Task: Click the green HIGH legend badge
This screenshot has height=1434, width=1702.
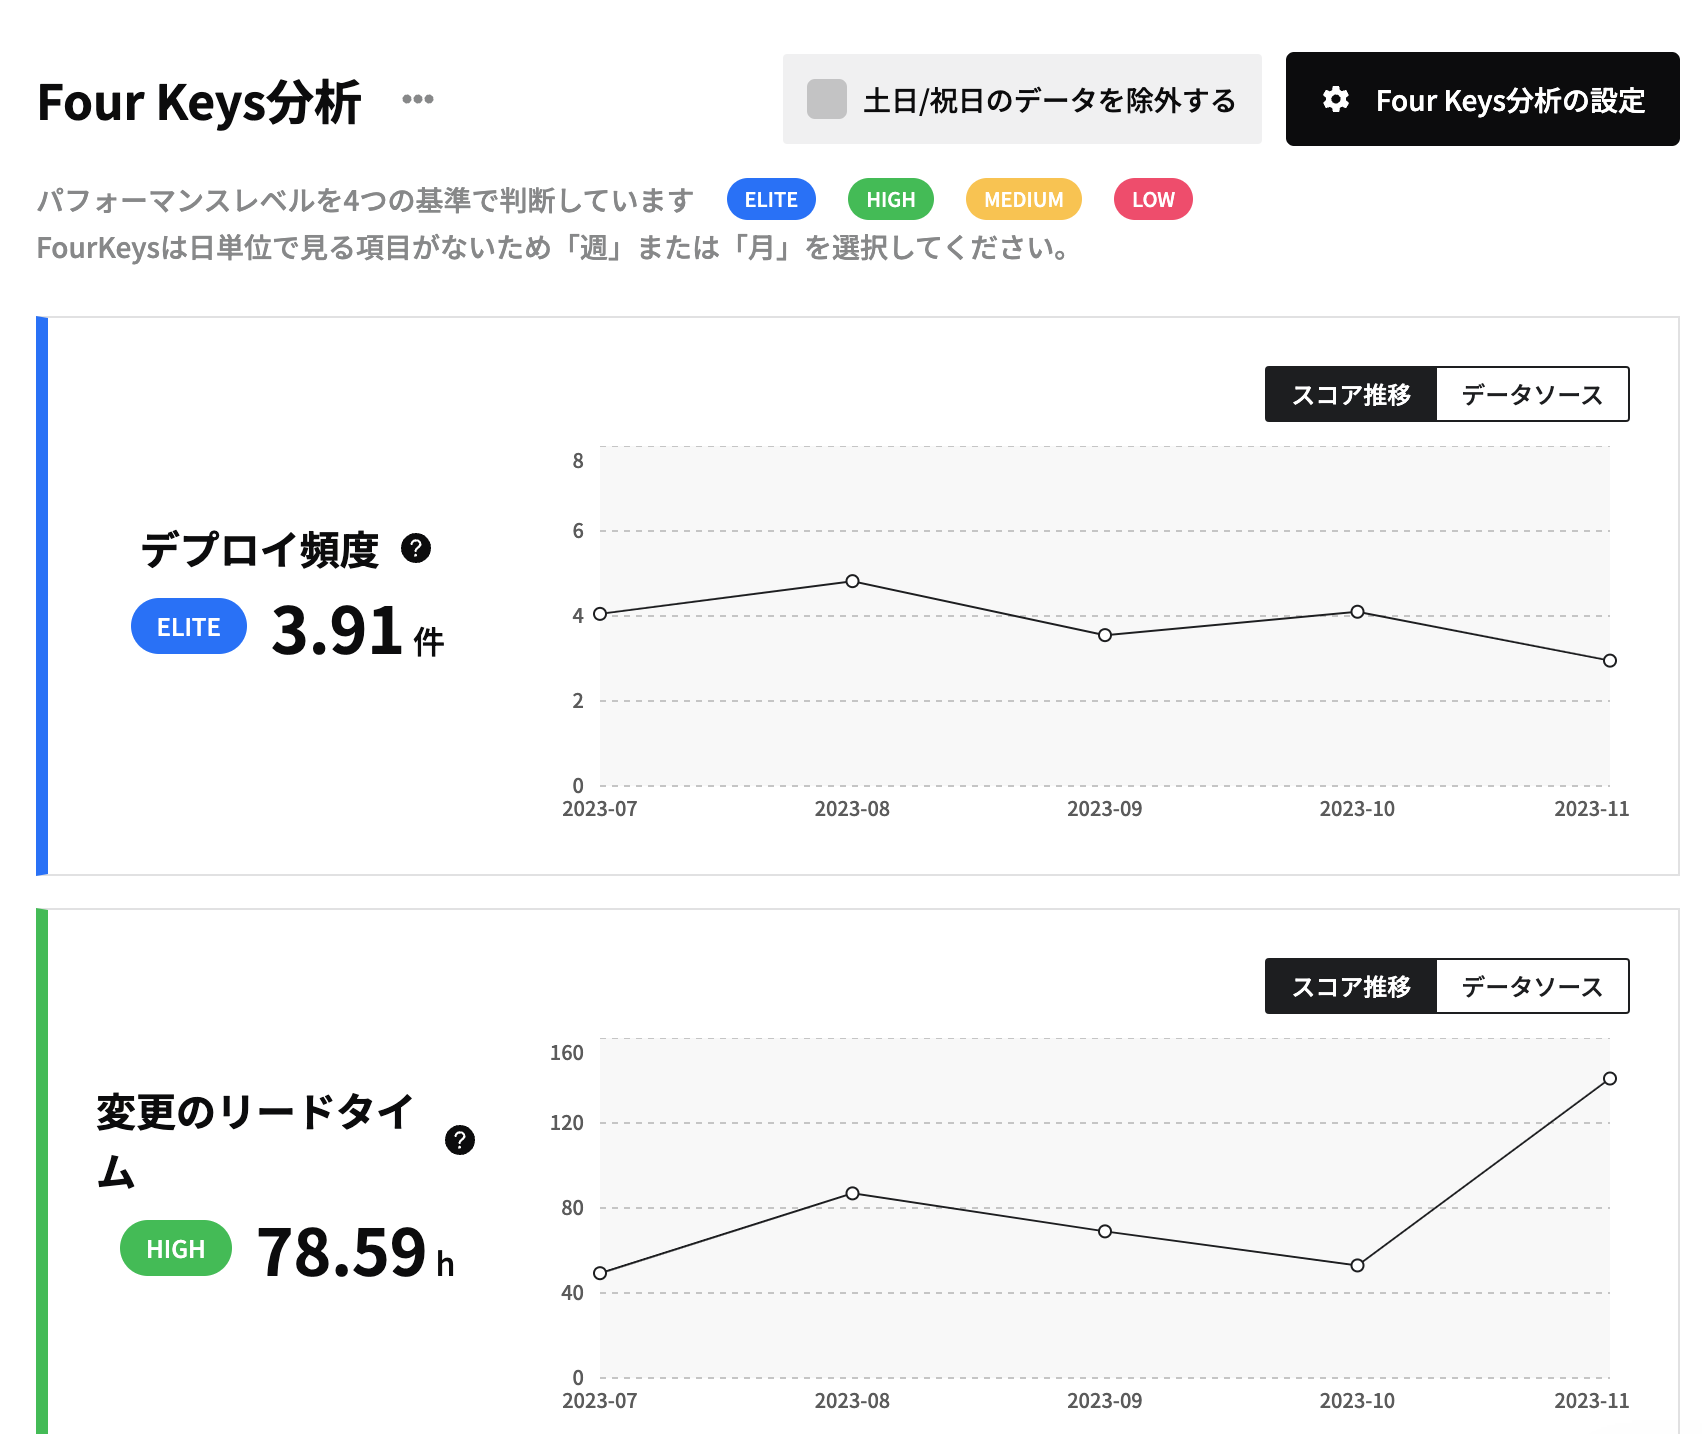Action: coord(890,199)
